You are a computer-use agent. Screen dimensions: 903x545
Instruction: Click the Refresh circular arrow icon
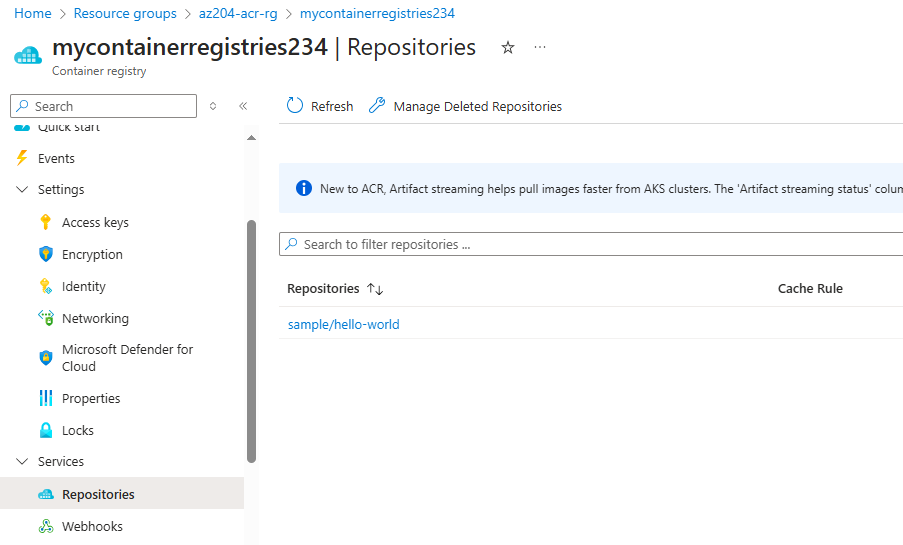(295, 105)
